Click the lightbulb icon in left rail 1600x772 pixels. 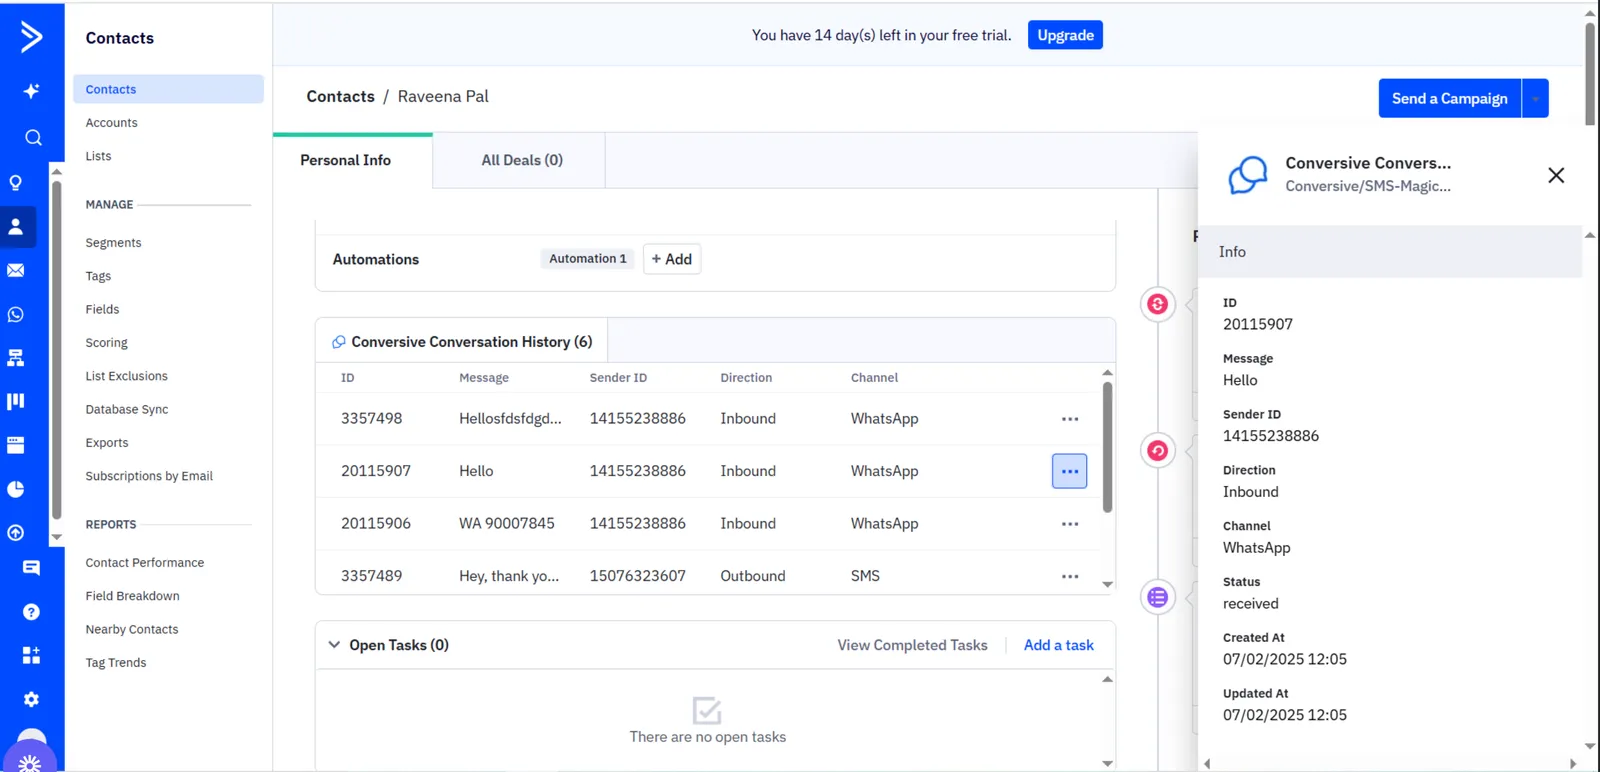coord(16,183)
